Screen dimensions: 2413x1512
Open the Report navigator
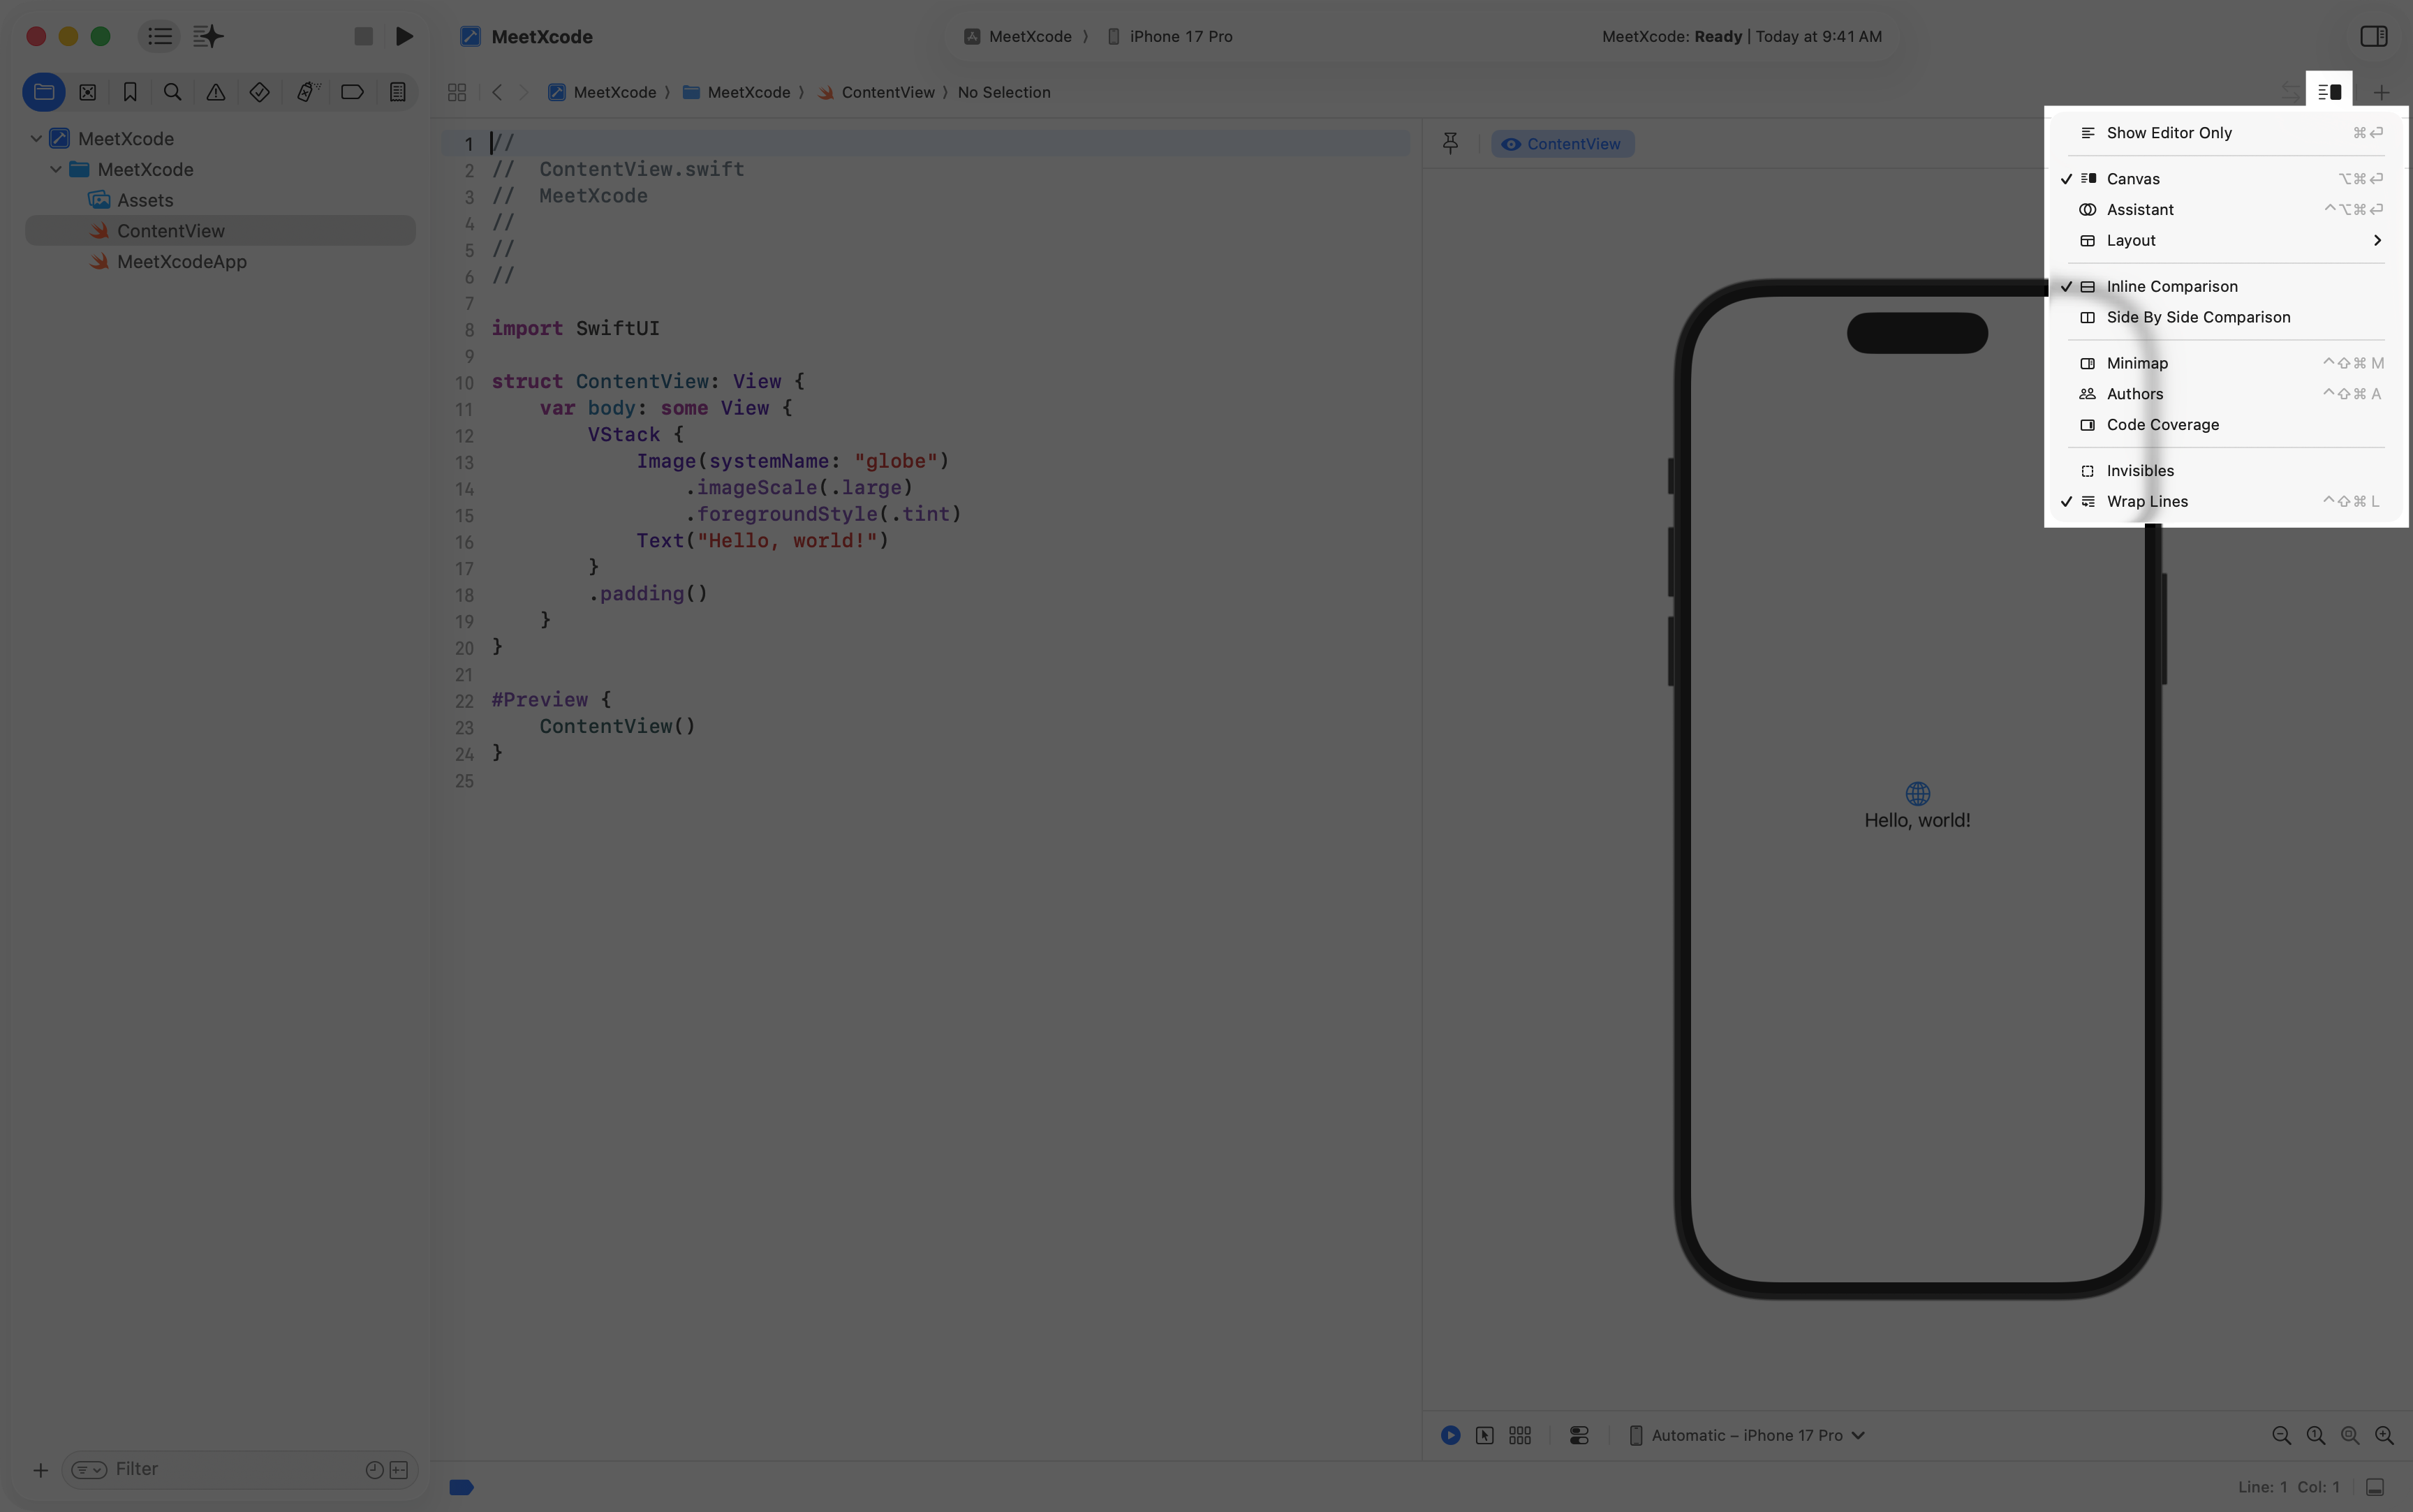[397, 92]
